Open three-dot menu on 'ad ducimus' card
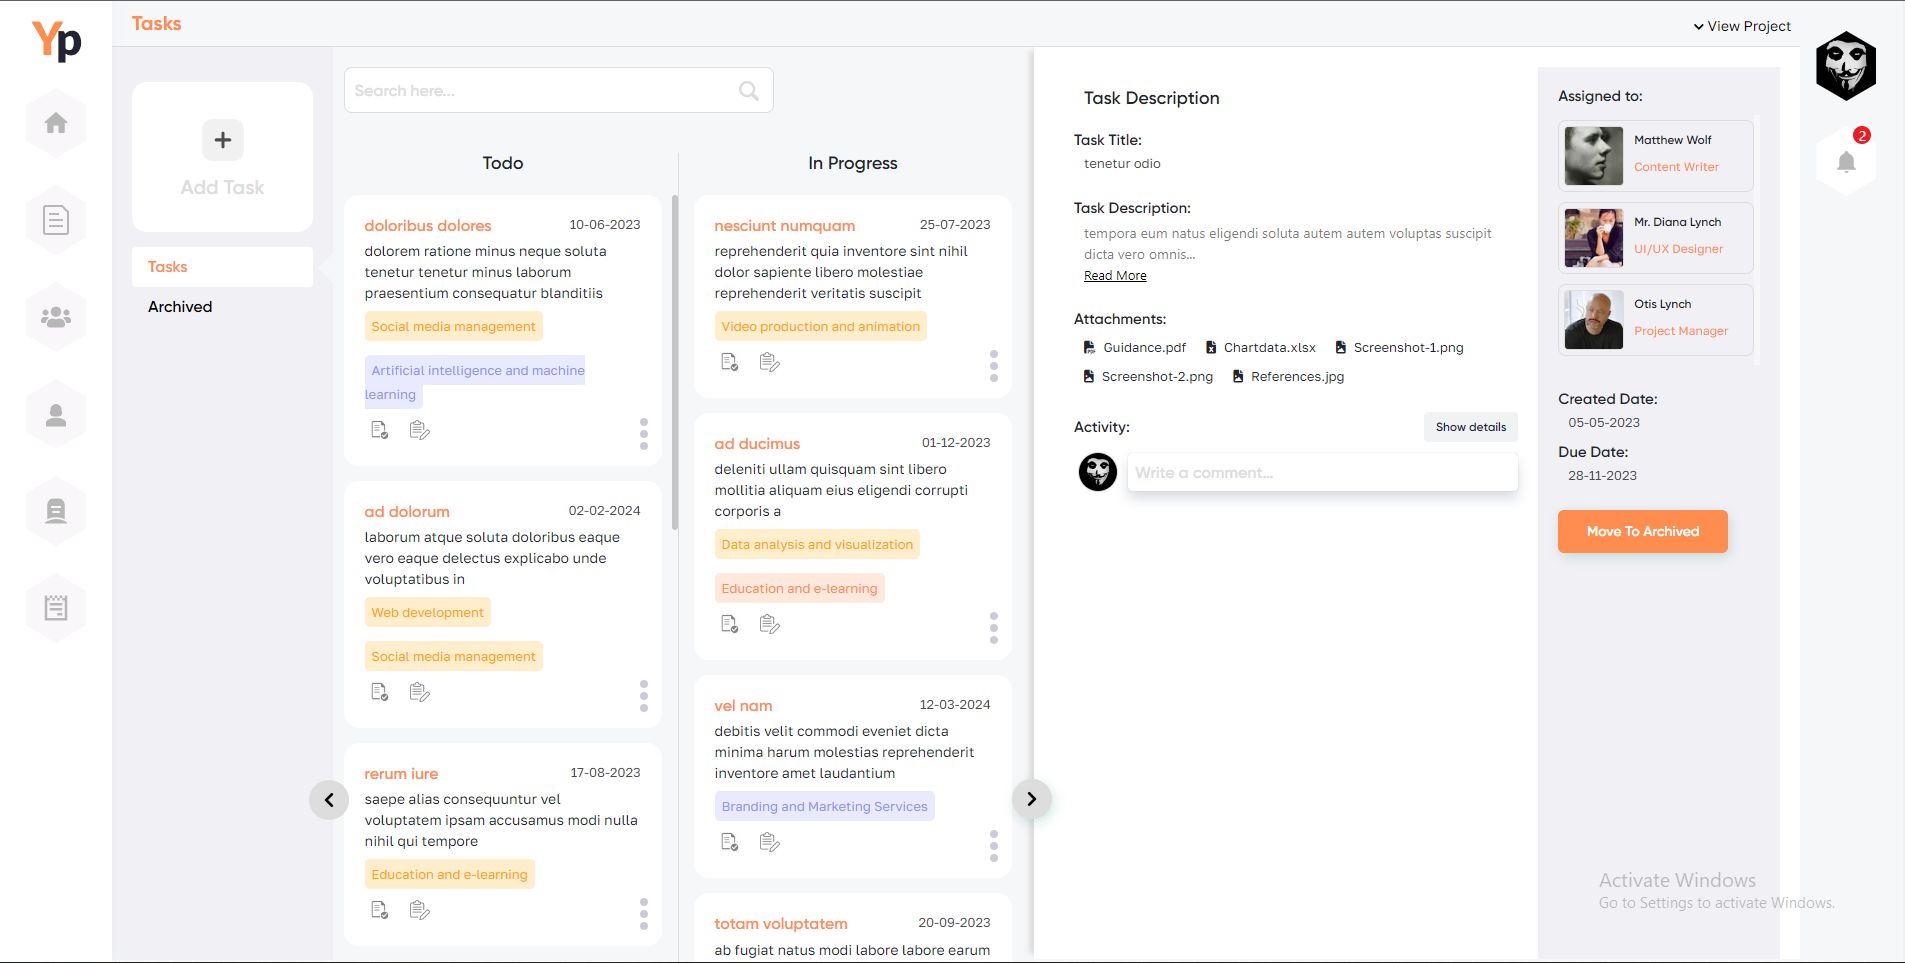Viewport: 1905px width, 963px height. point(993,628)
